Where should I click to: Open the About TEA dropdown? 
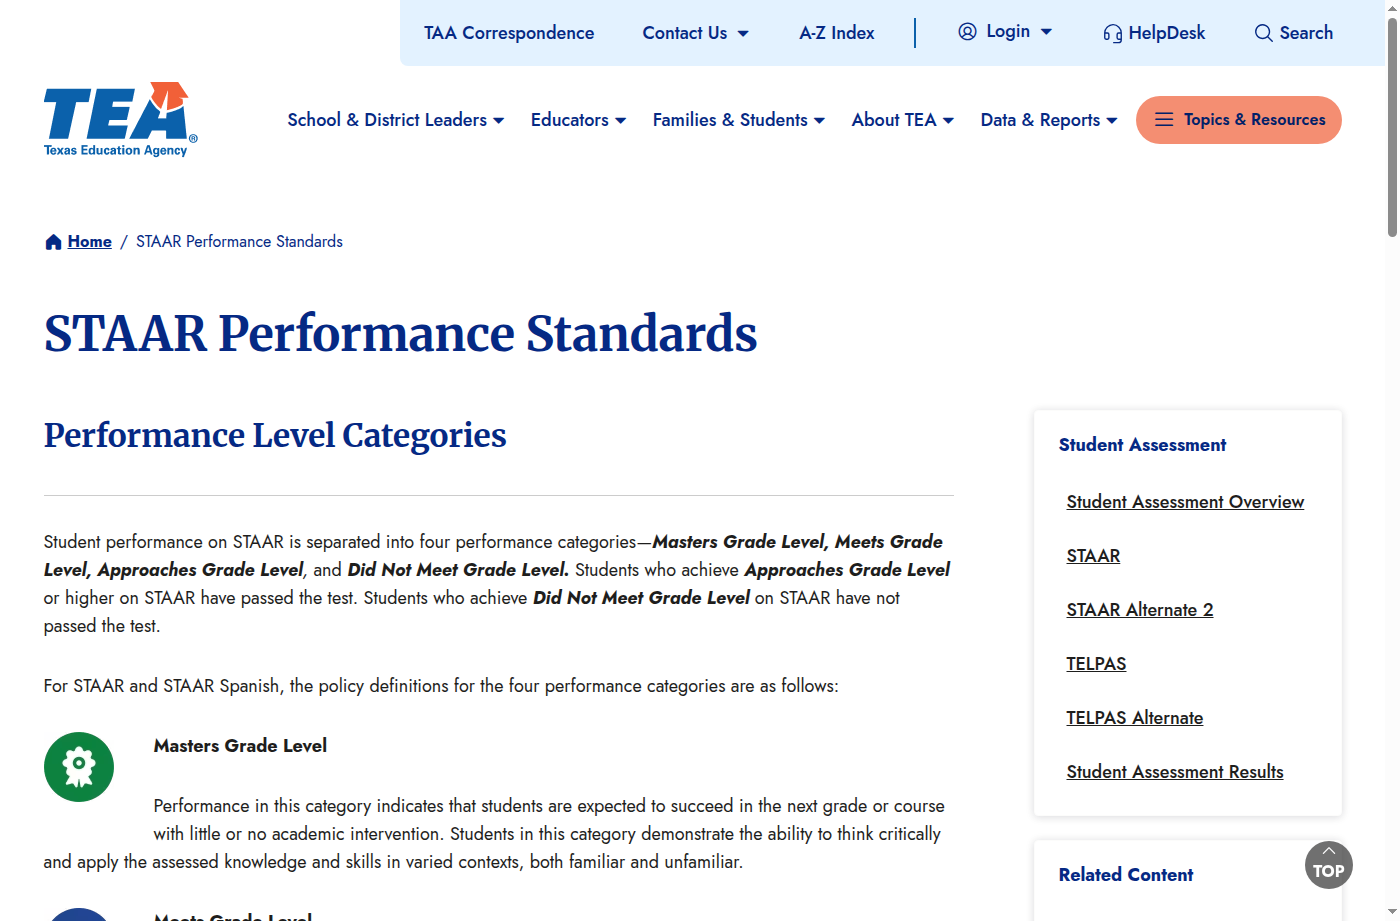coord(903,120)
